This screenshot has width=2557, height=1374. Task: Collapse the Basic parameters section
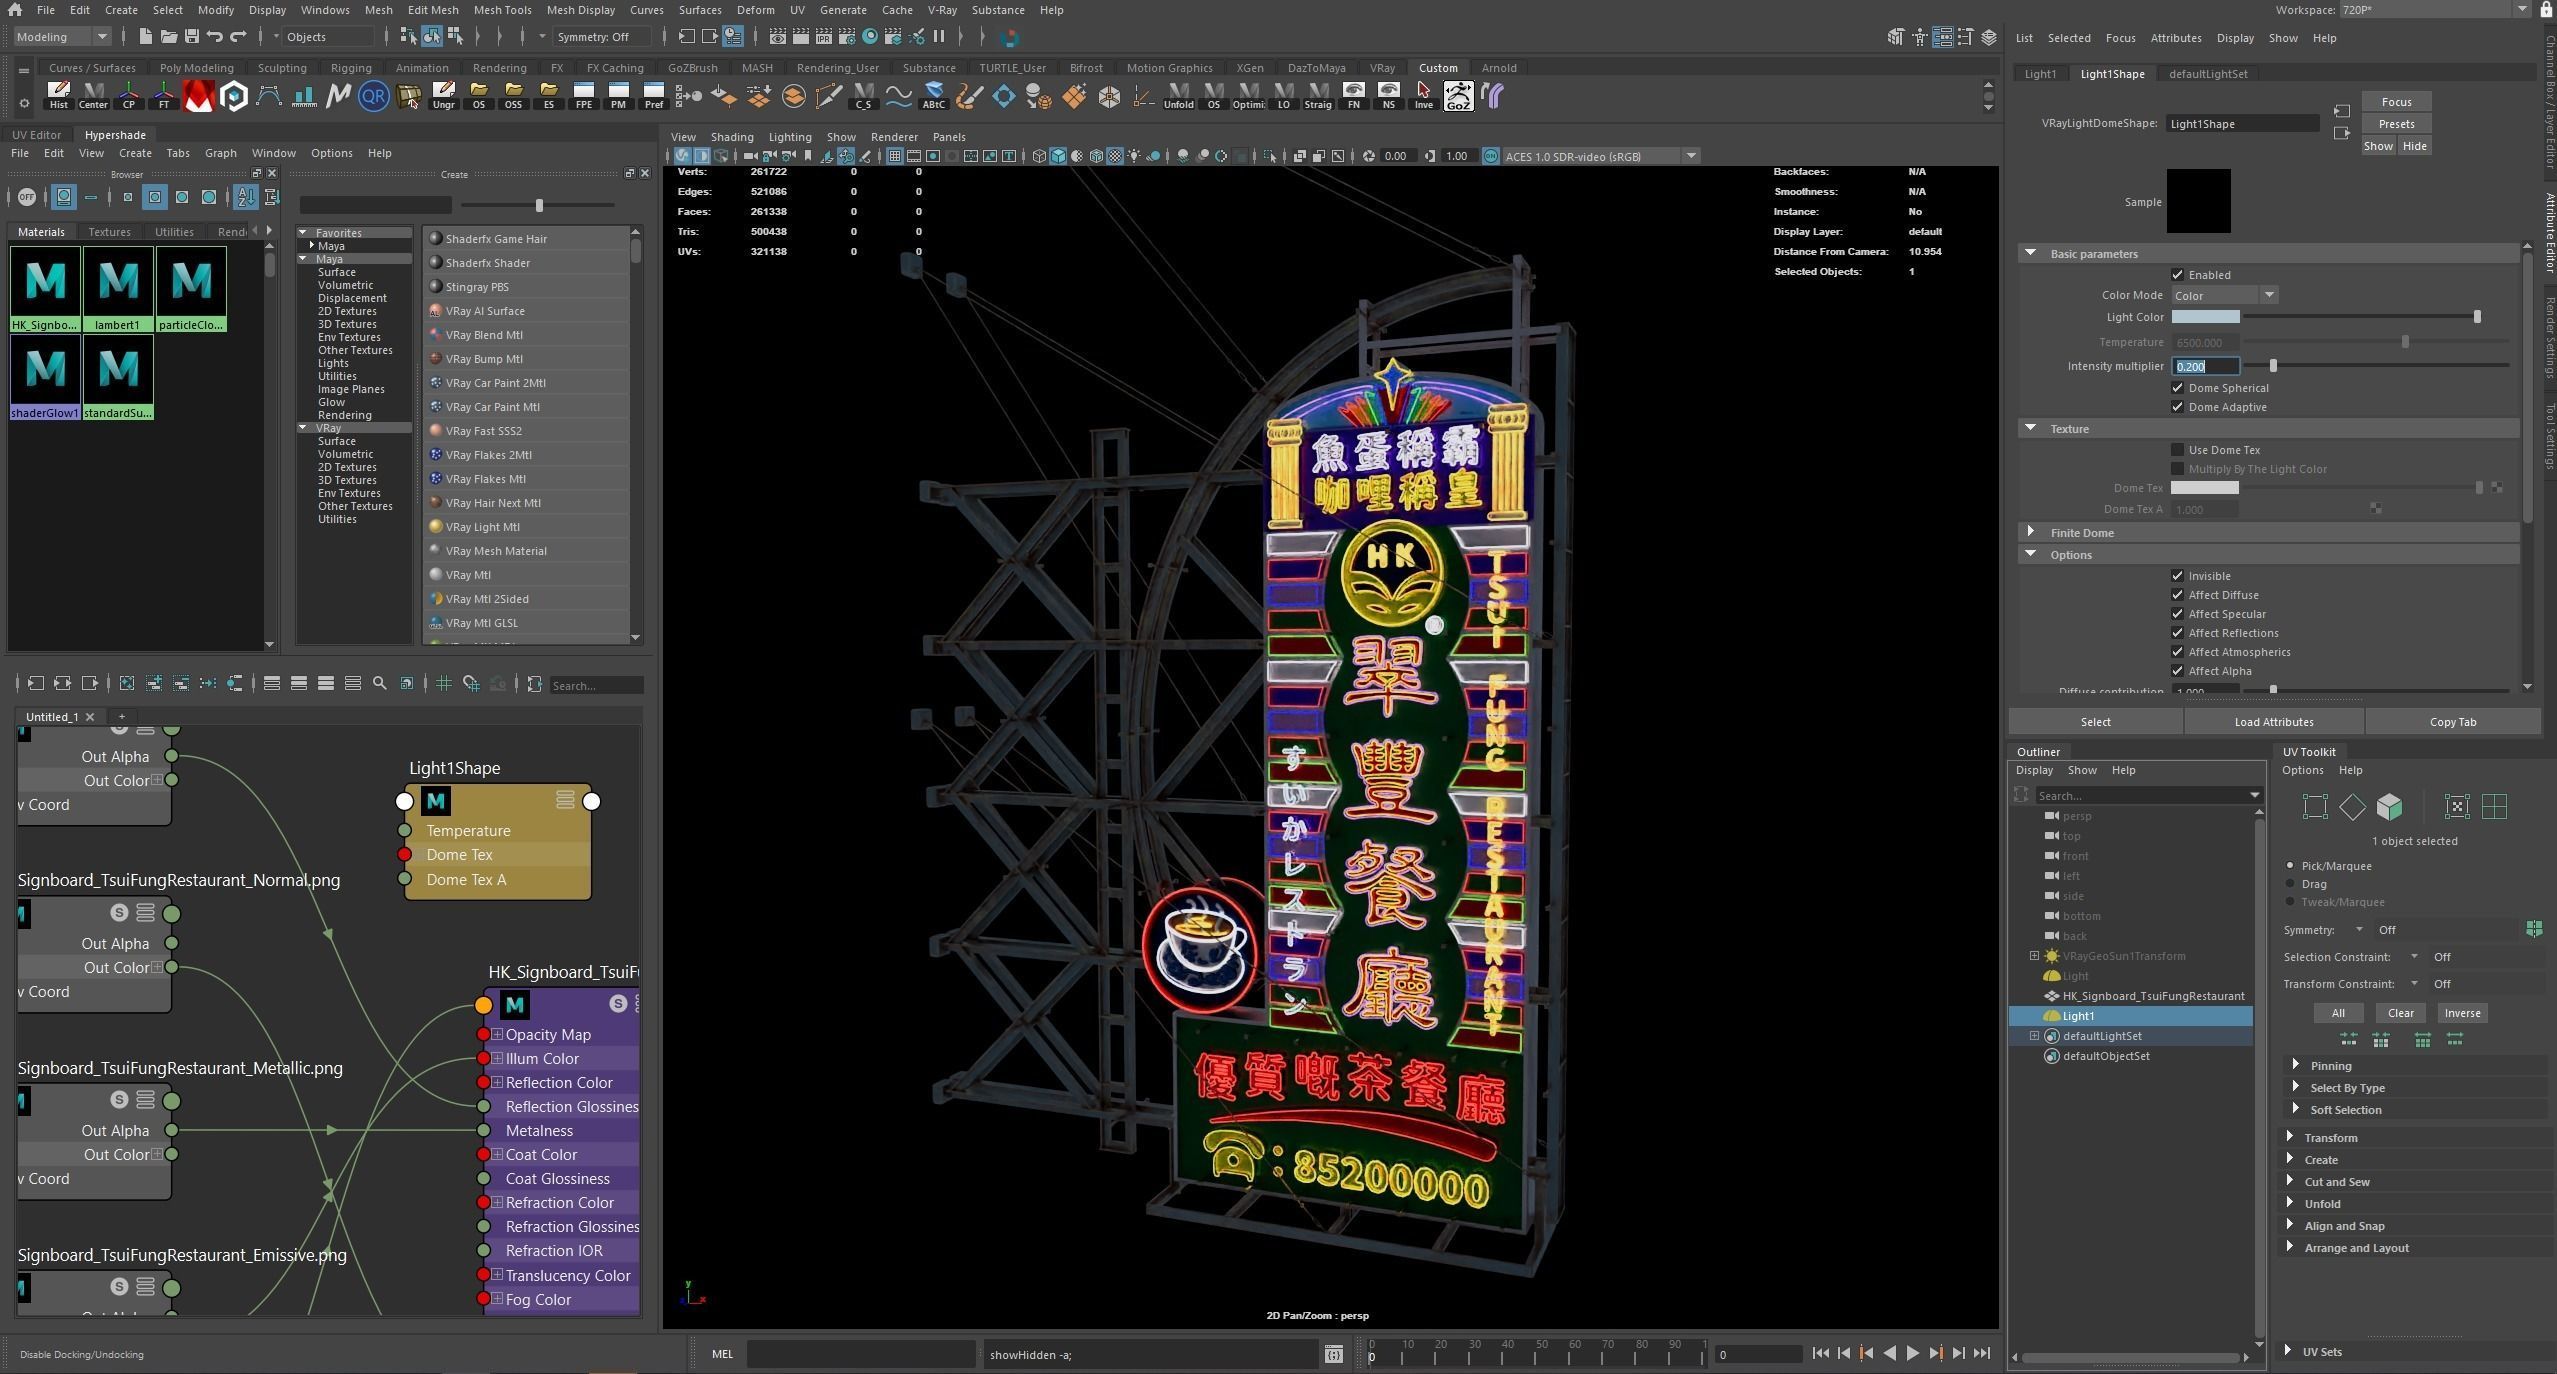2030,254
